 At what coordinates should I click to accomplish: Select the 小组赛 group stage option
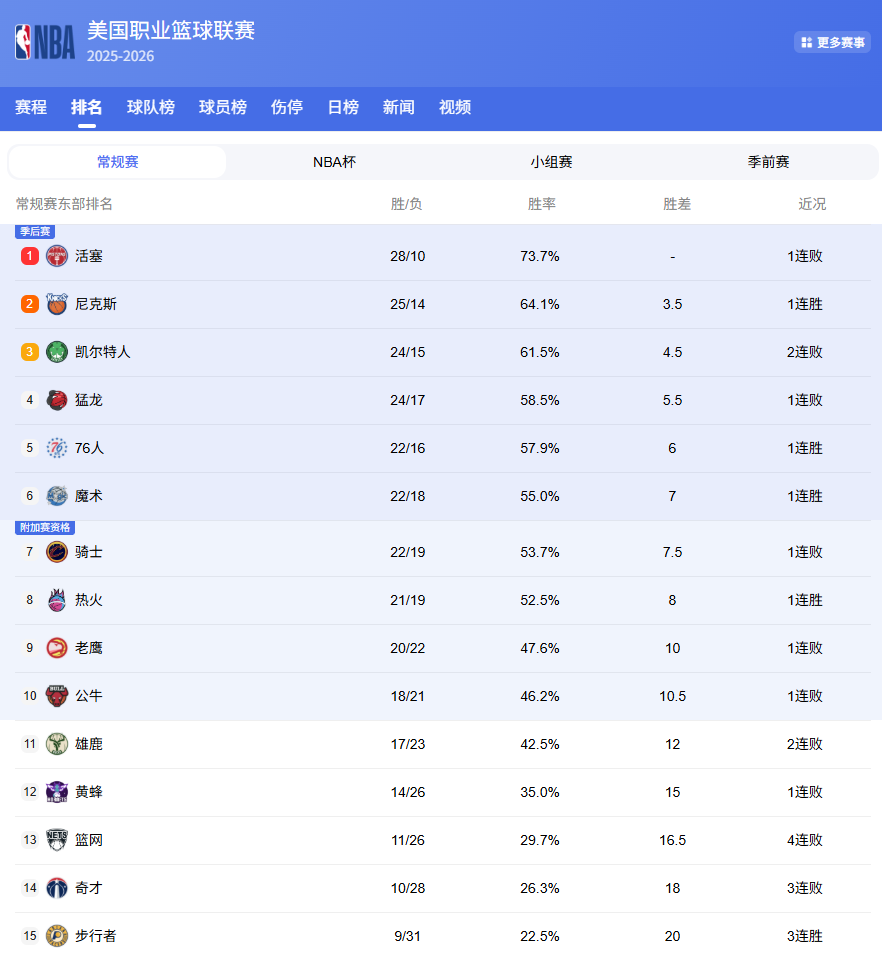551,162
